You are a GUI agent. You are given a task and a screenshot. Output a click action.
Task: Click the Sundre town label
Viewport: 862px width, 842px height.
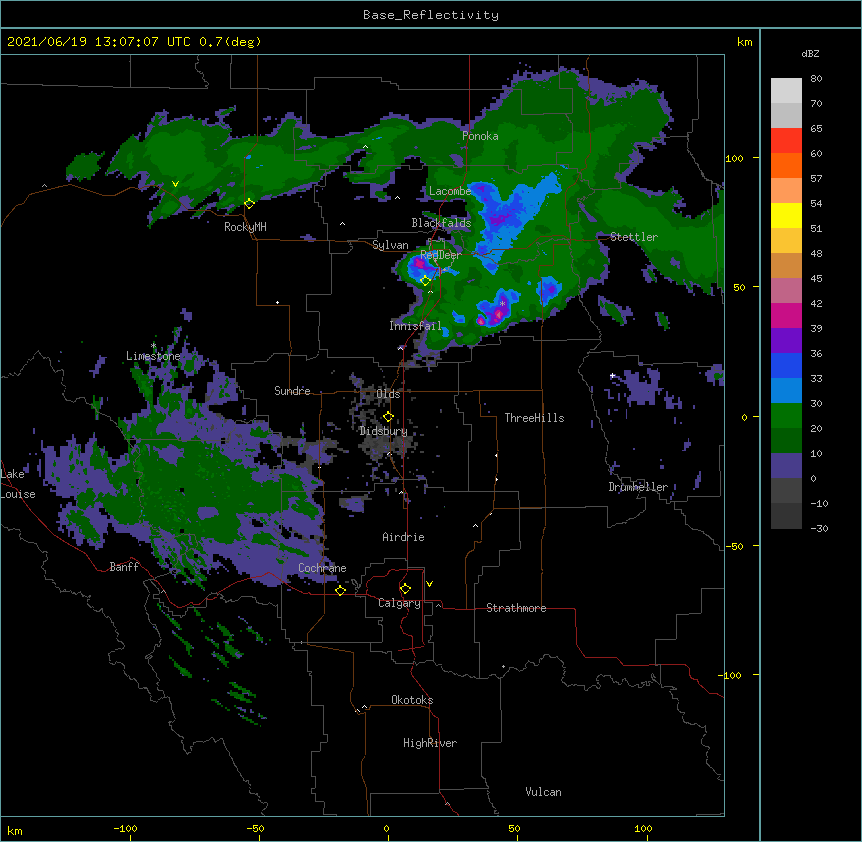pyautogui.click(x=292, y=391)
